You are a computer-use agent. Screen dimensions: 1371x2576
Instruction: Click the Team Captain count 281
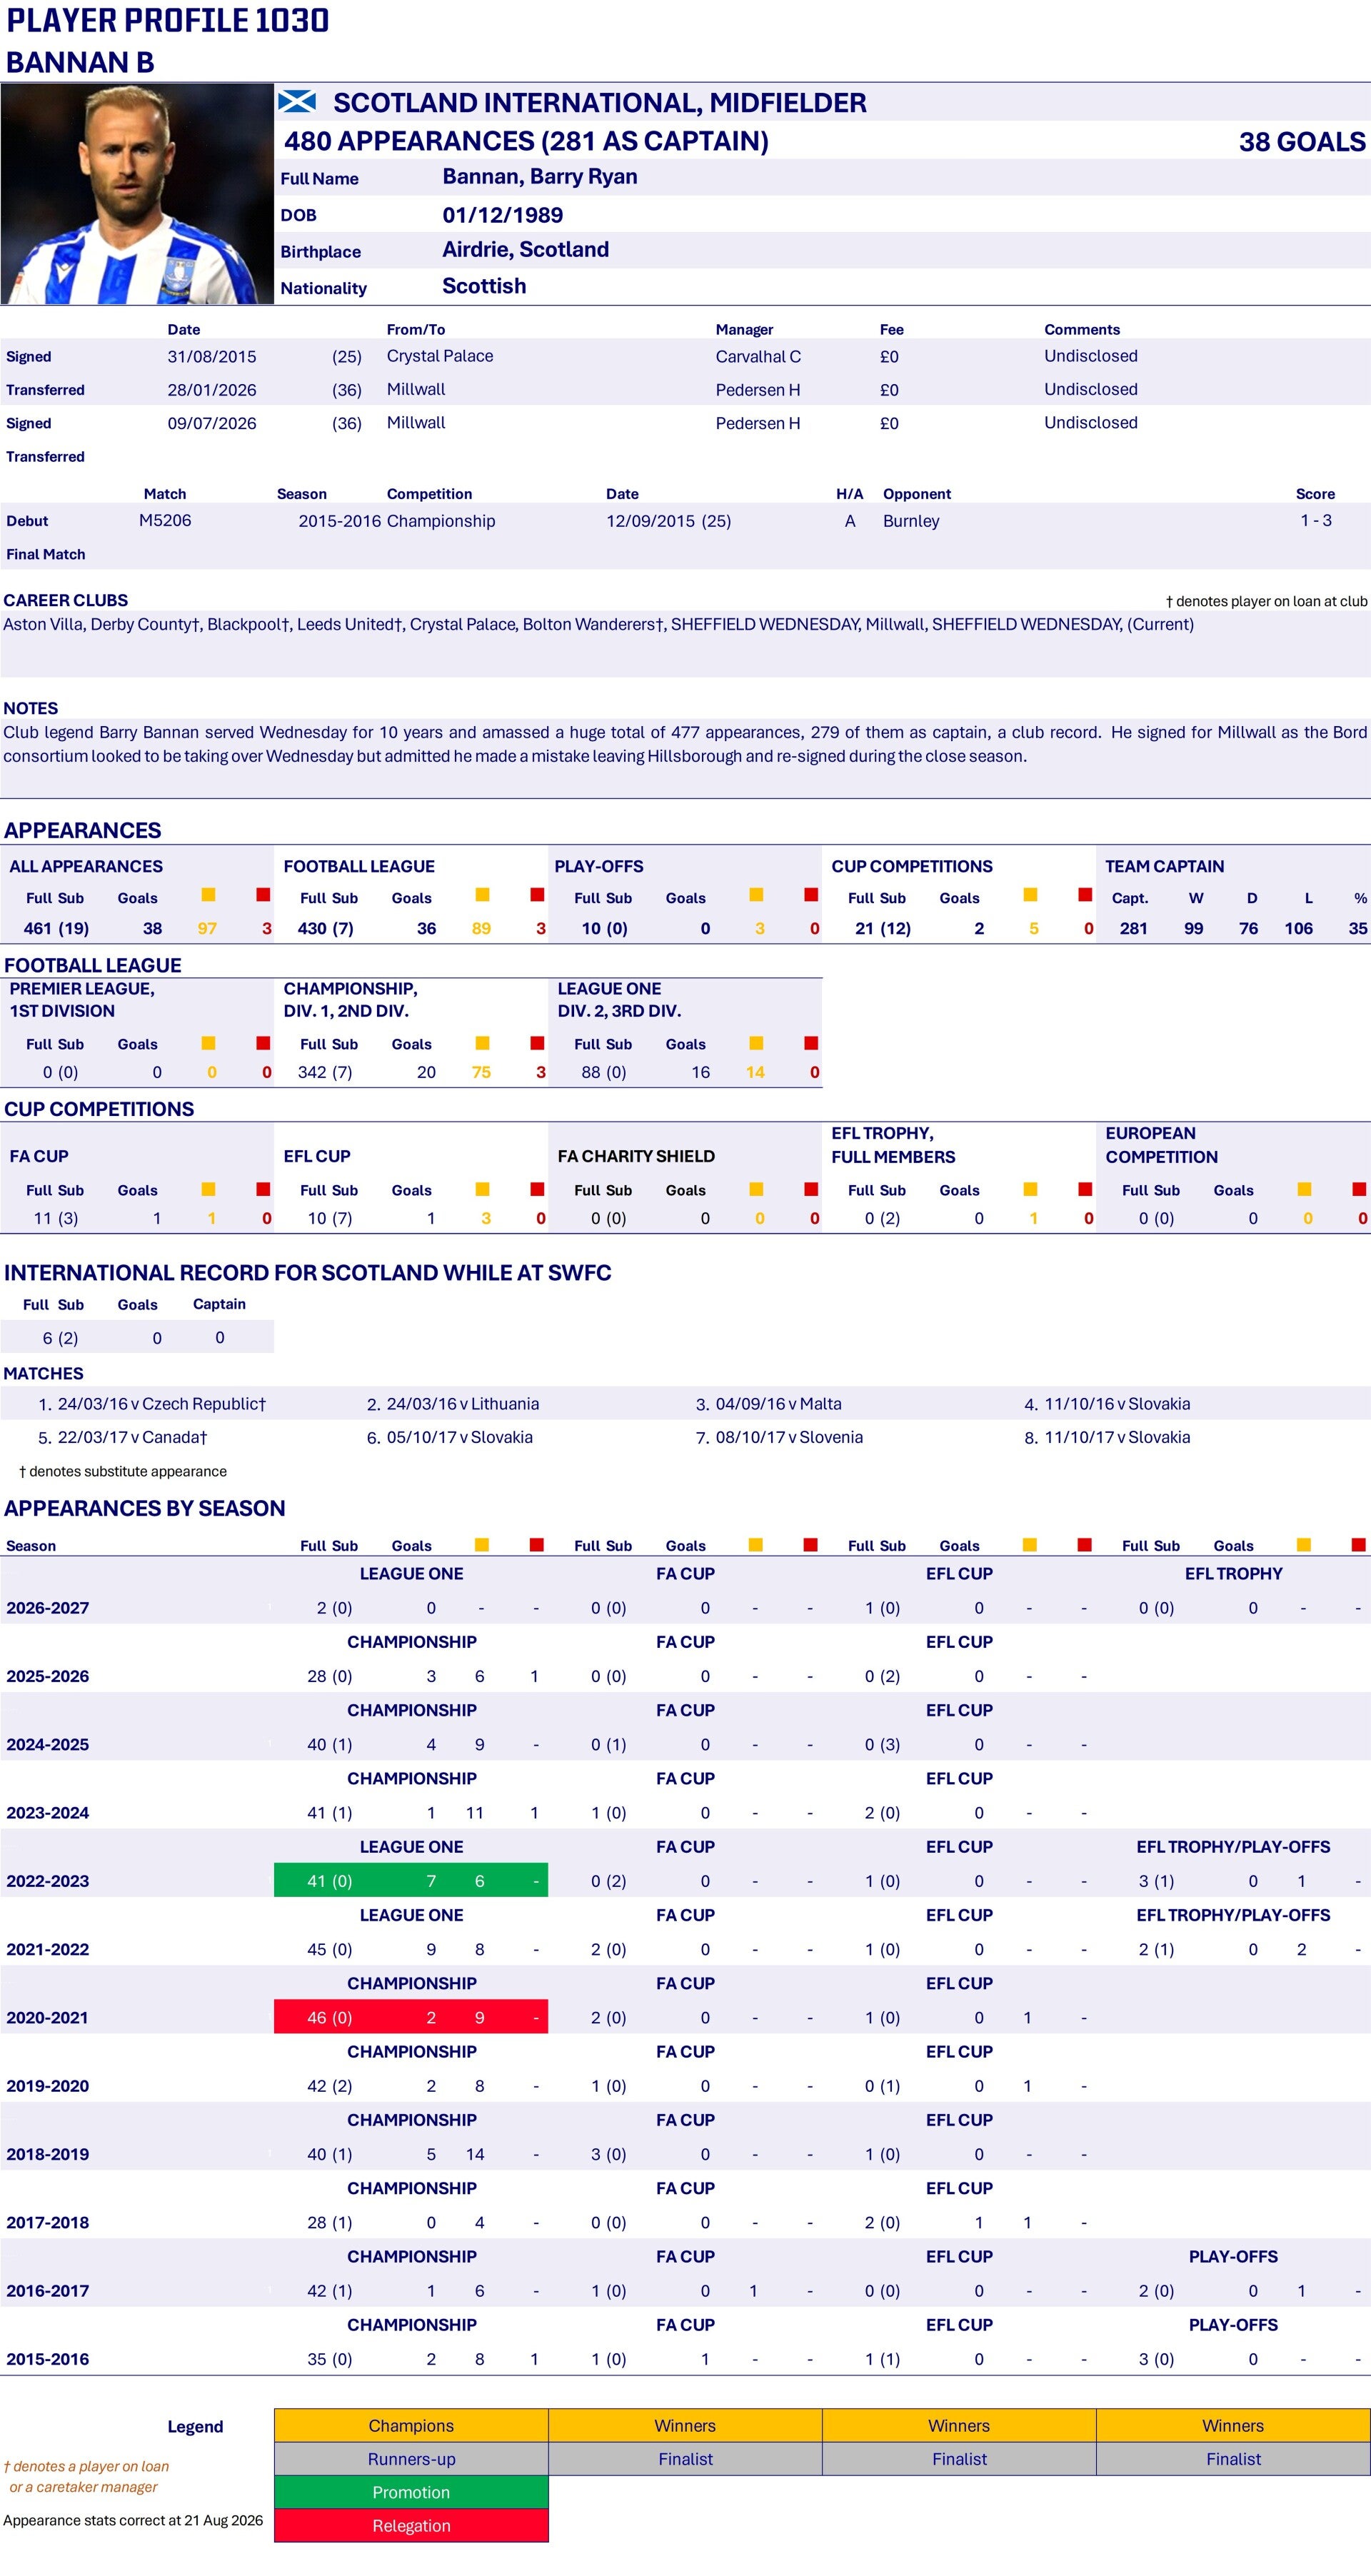(x=1133, y=928)
